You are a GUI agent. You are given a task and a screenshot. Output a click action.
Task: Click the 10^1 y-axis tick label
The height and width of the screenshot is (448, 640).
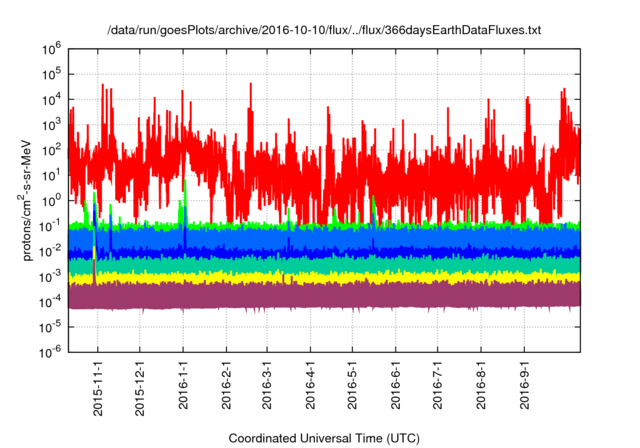51,176
